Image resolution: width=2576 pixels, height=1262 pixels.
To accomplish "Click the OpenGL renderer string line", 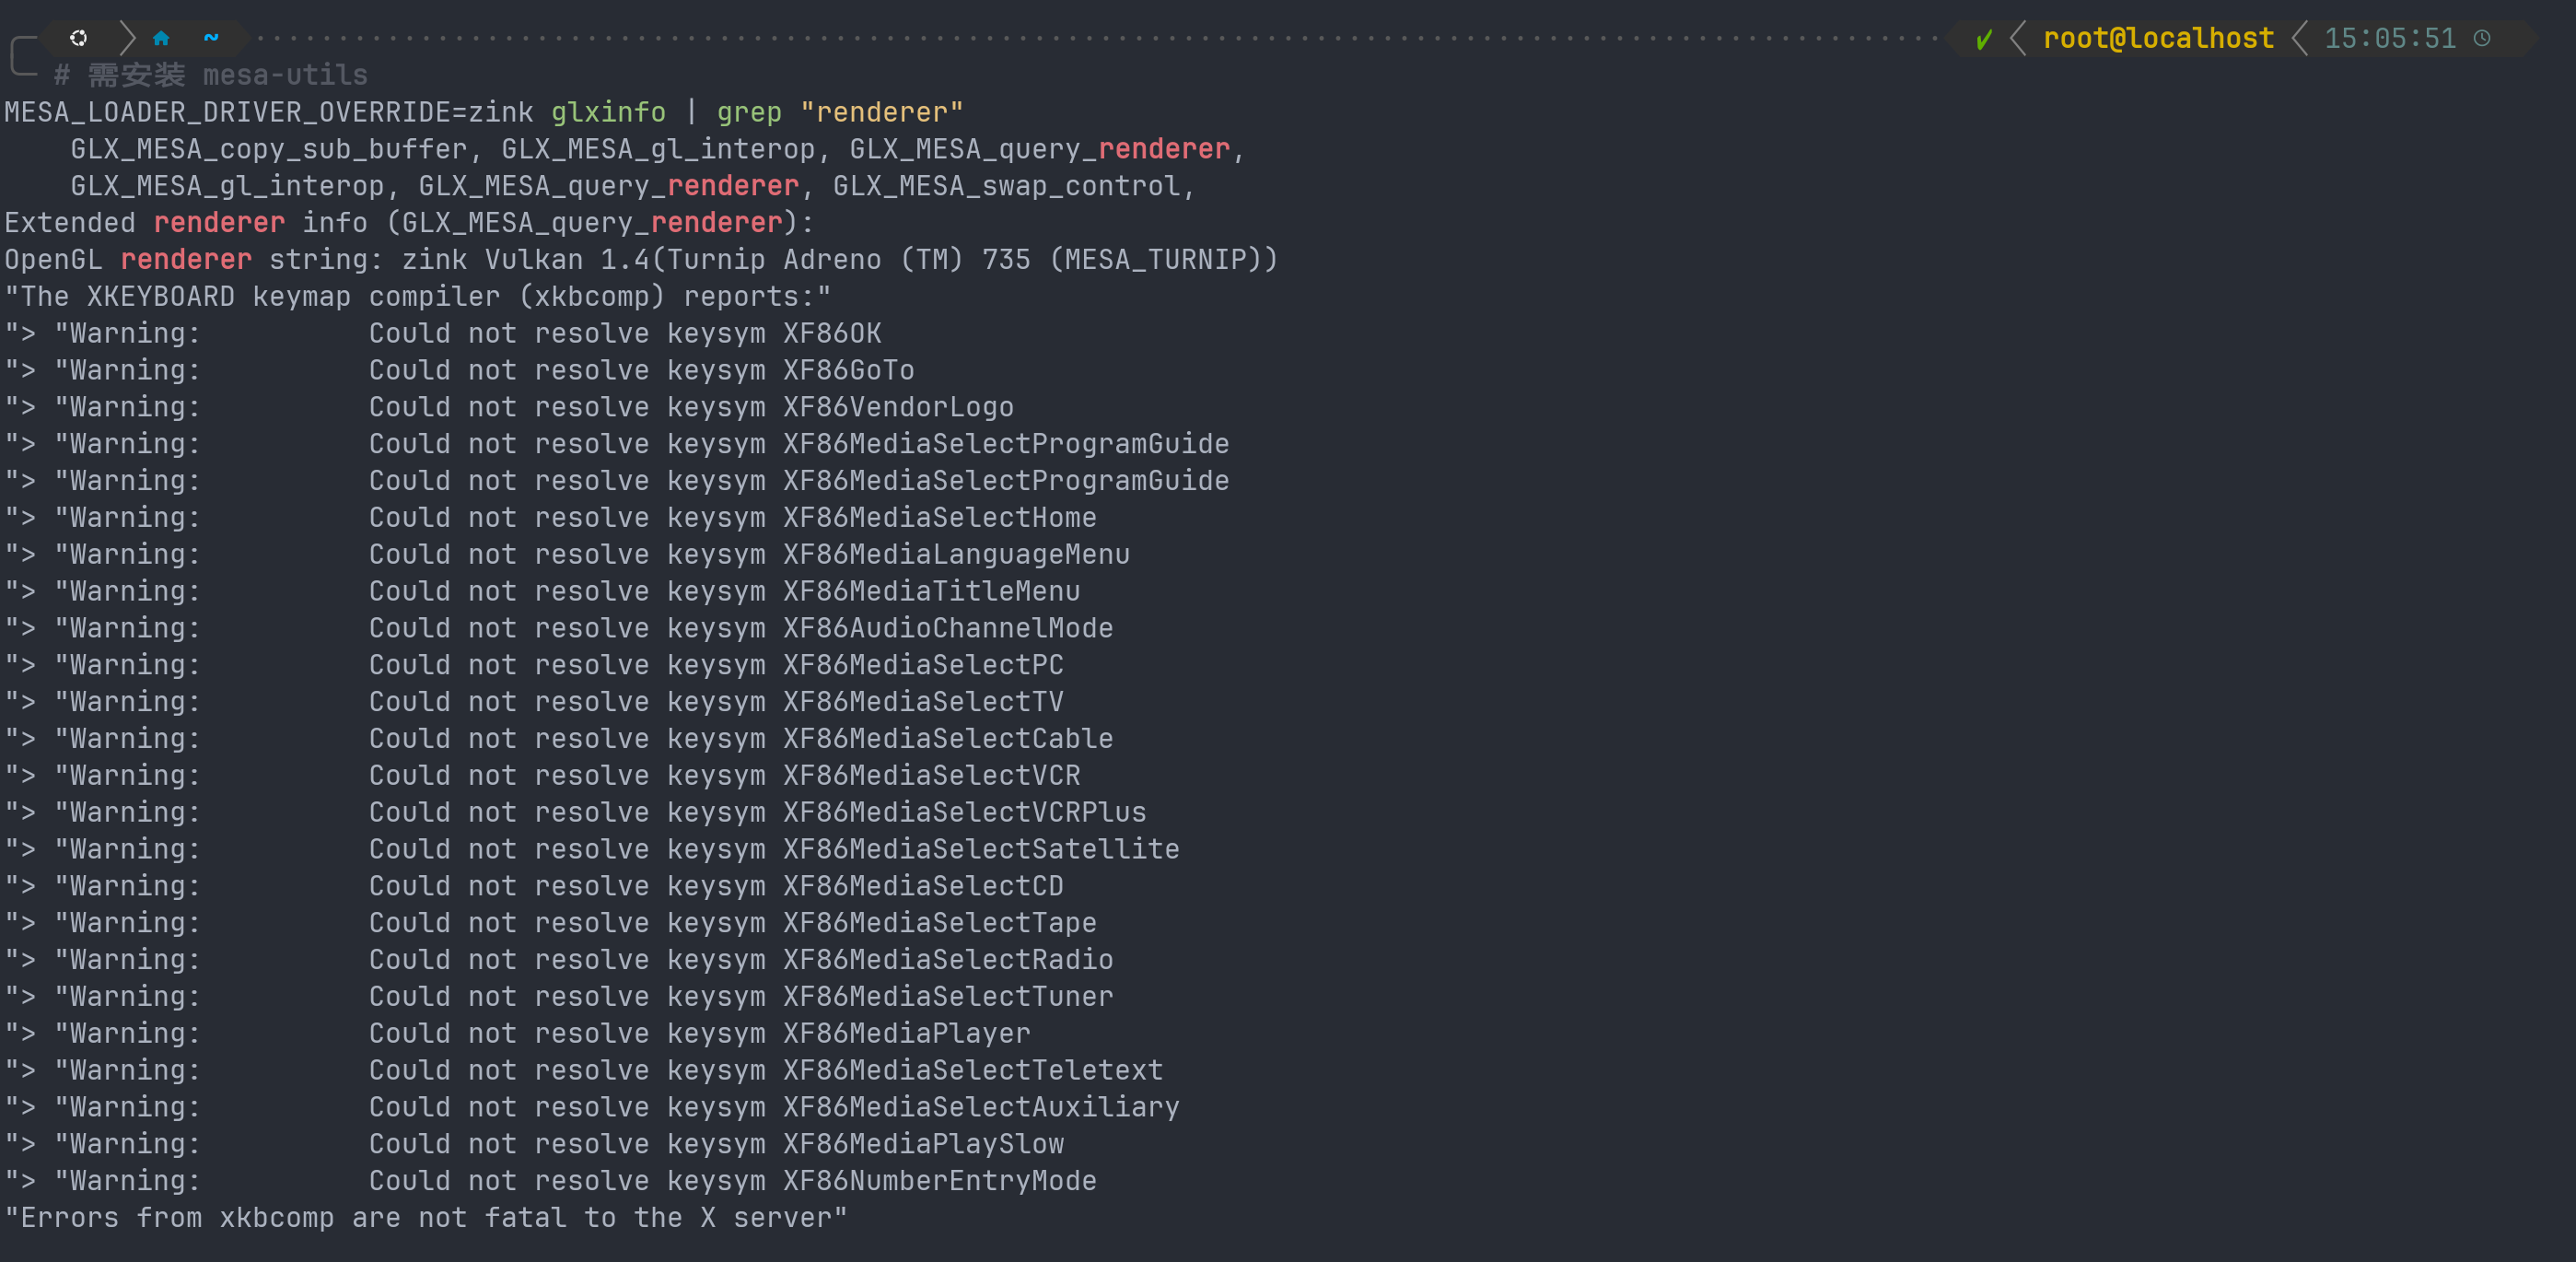I will pyautogui.click(x=640, y=260).
